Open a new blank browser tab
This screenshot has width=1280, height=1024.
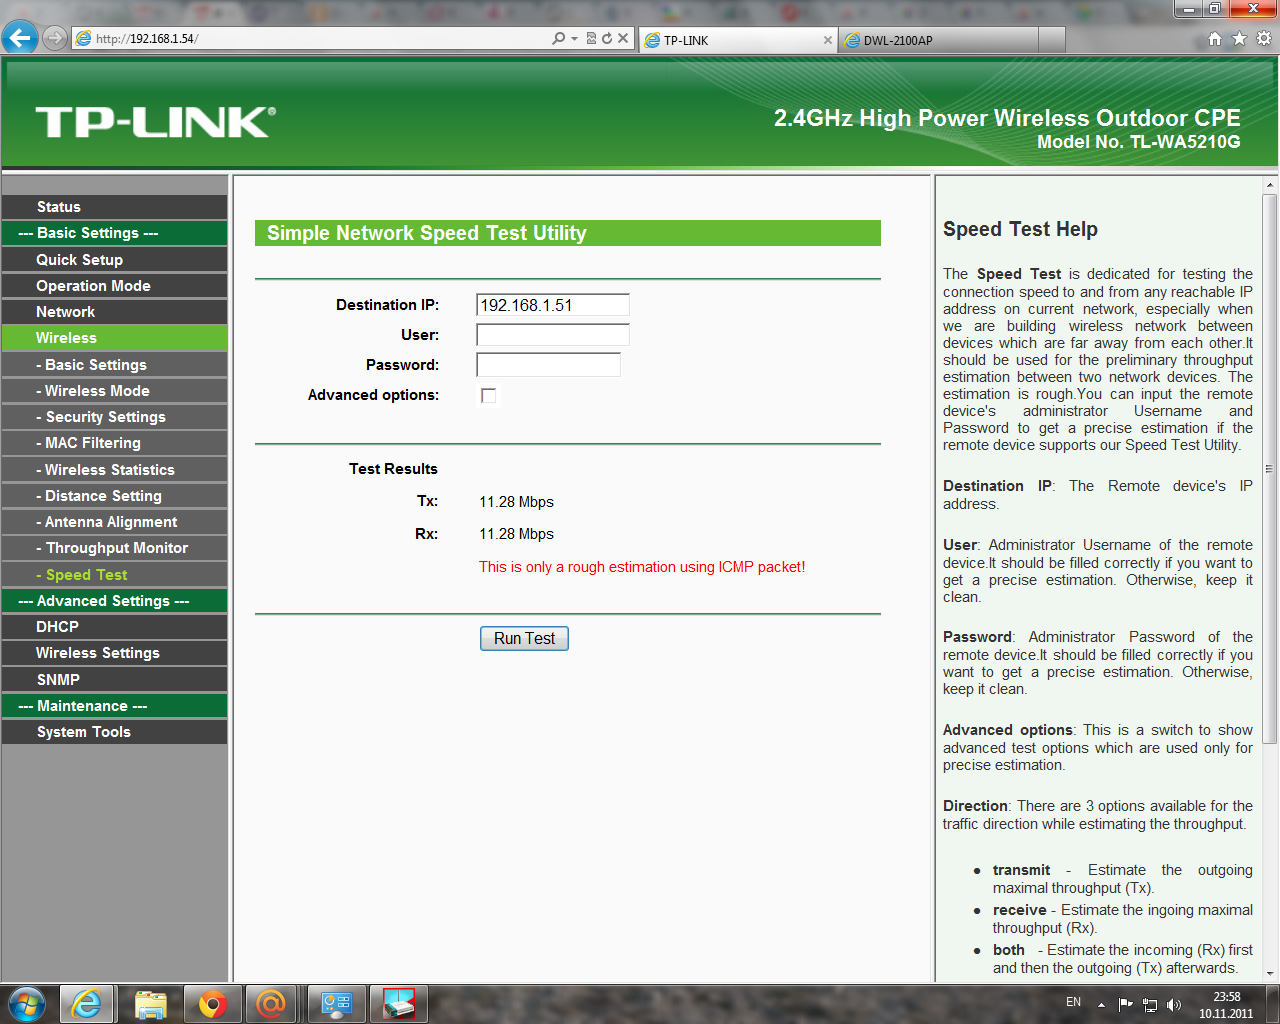[x=1052, y=40]
